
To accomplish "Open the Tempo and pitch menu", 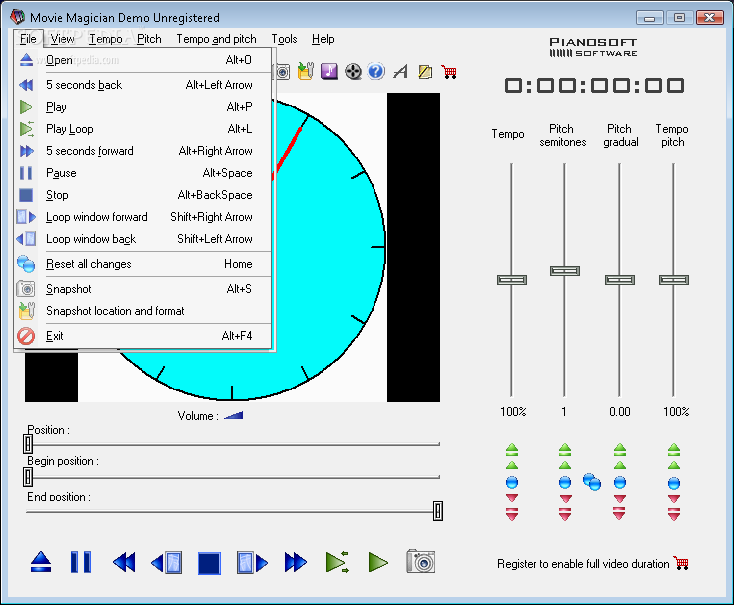I will (x=216, y=39).
